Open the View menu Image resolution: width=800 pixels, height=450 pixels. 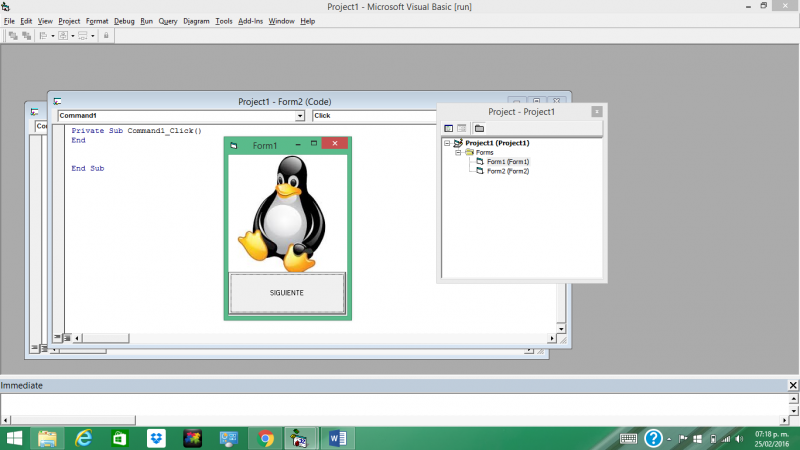[45, 21]
